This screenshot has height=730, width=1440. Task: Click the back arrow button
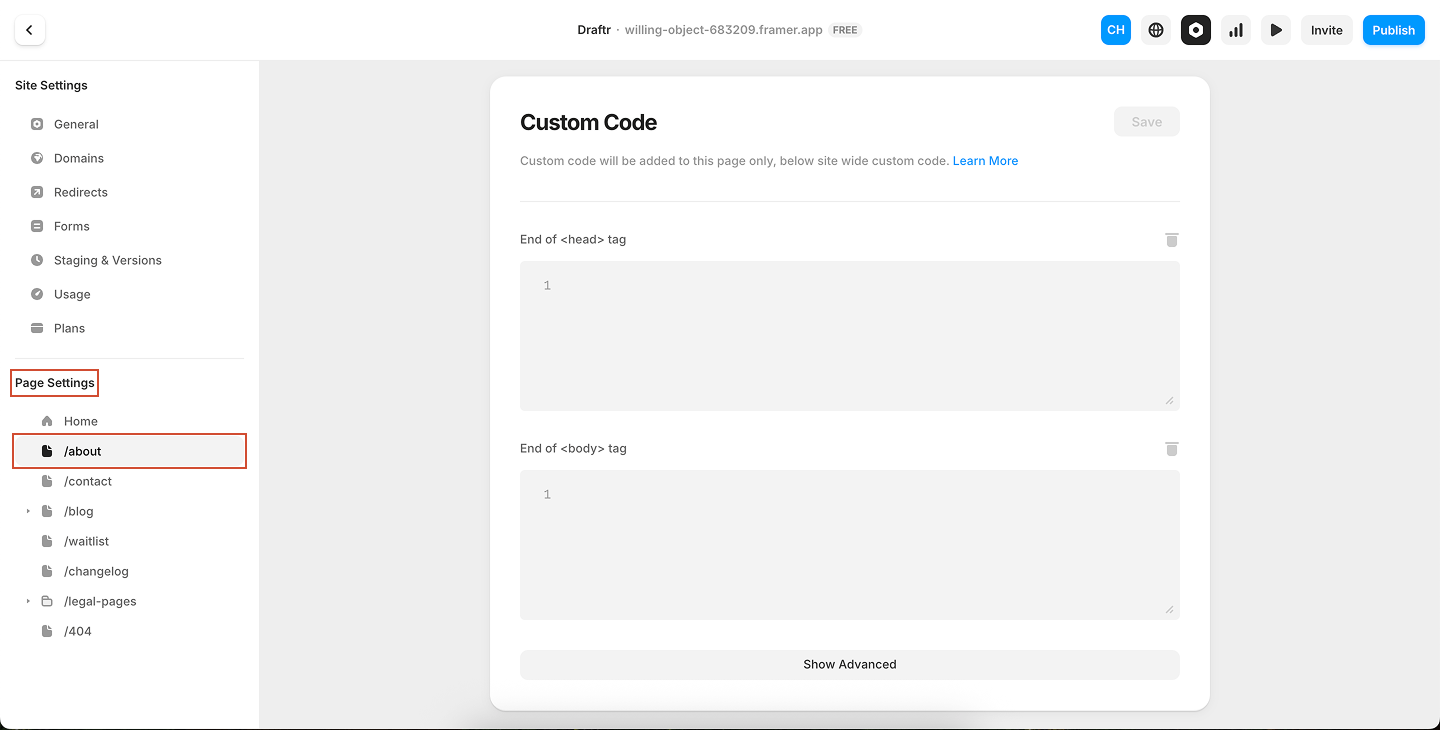[x=30, y=30]
